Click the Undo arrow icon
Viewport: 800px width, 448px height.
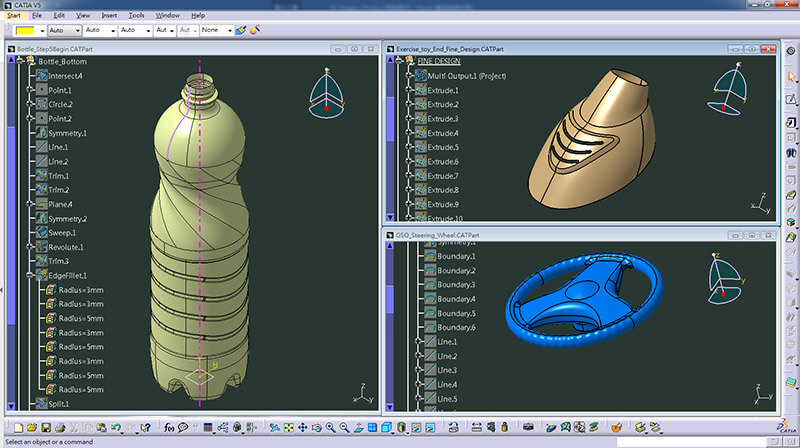(116, 428)
